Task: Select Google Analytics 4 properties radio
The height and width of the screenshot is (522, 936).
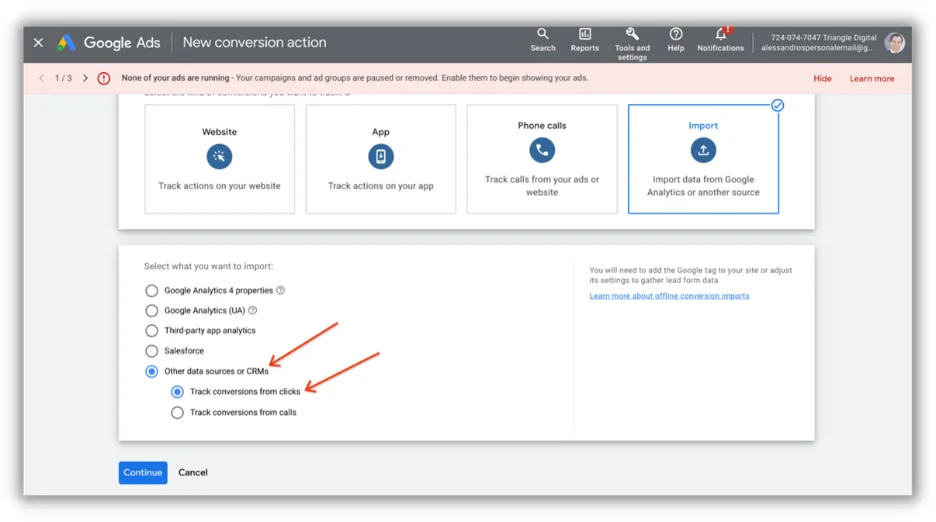Action: pos(152,290)
